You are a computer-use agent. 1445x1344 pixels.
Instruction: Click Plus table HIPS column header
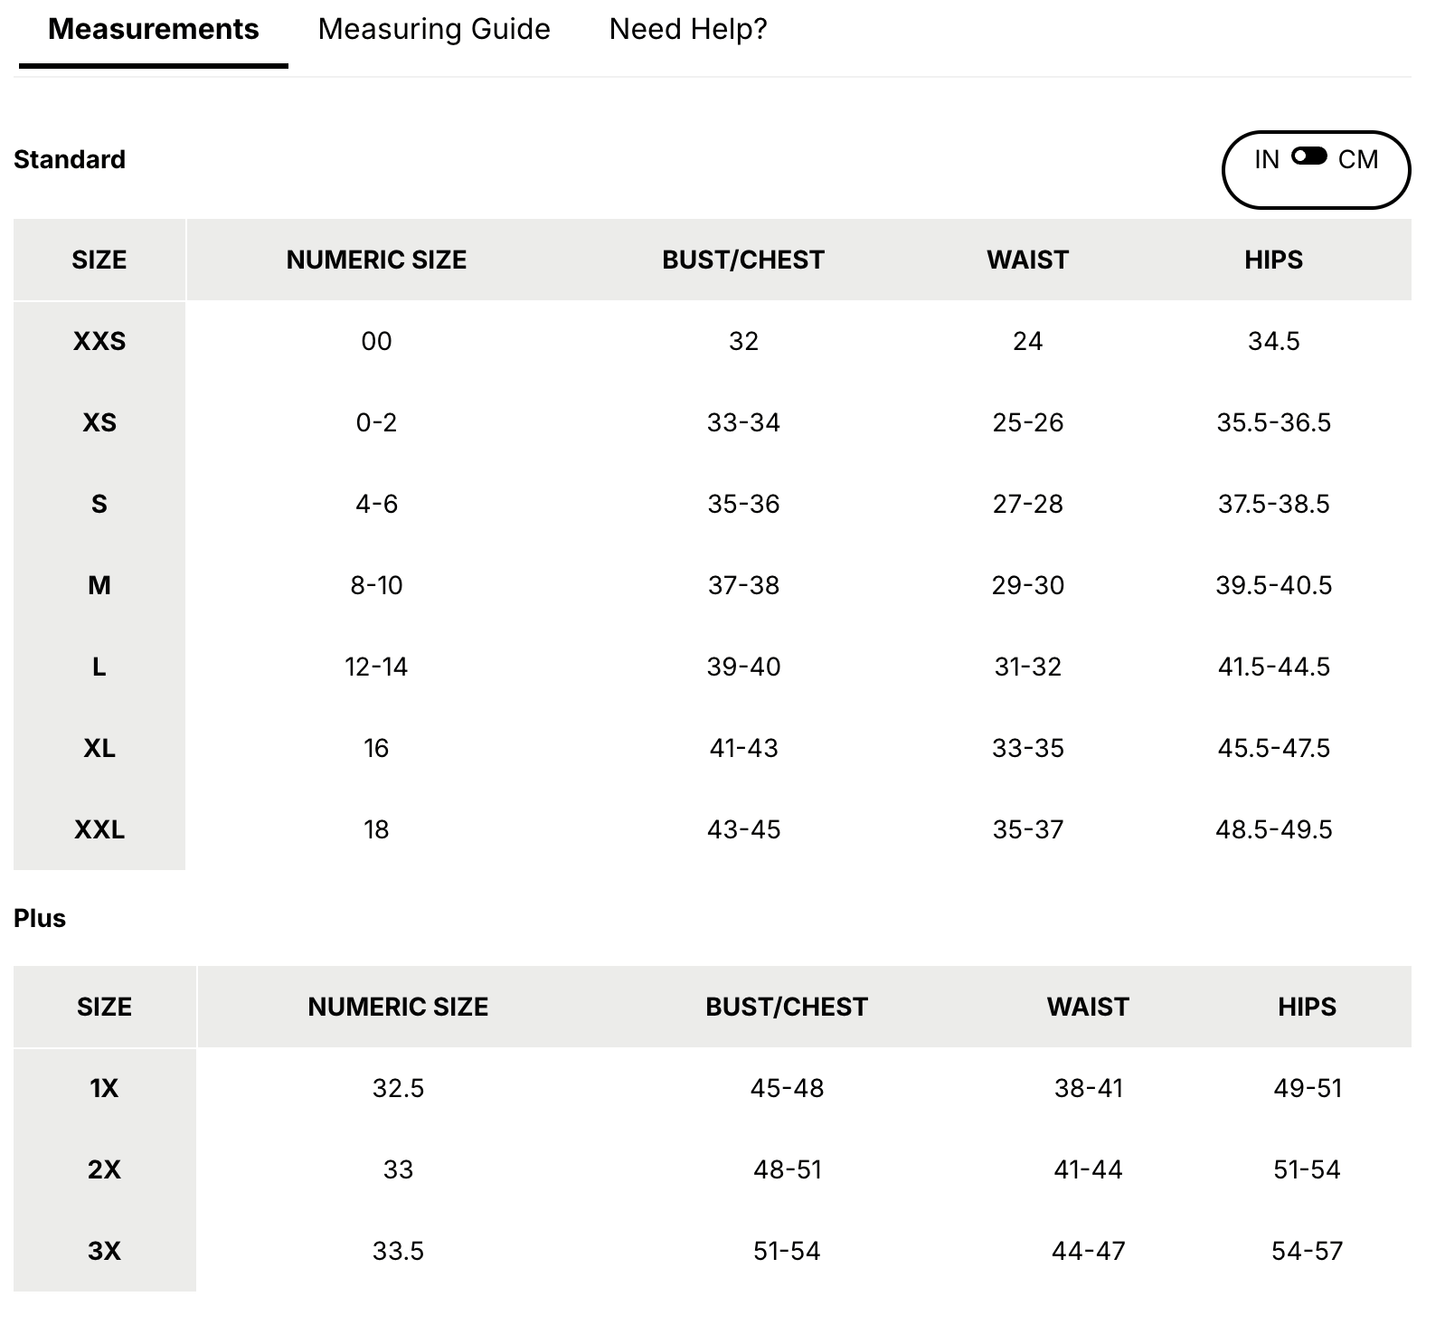[1307, 1007]
